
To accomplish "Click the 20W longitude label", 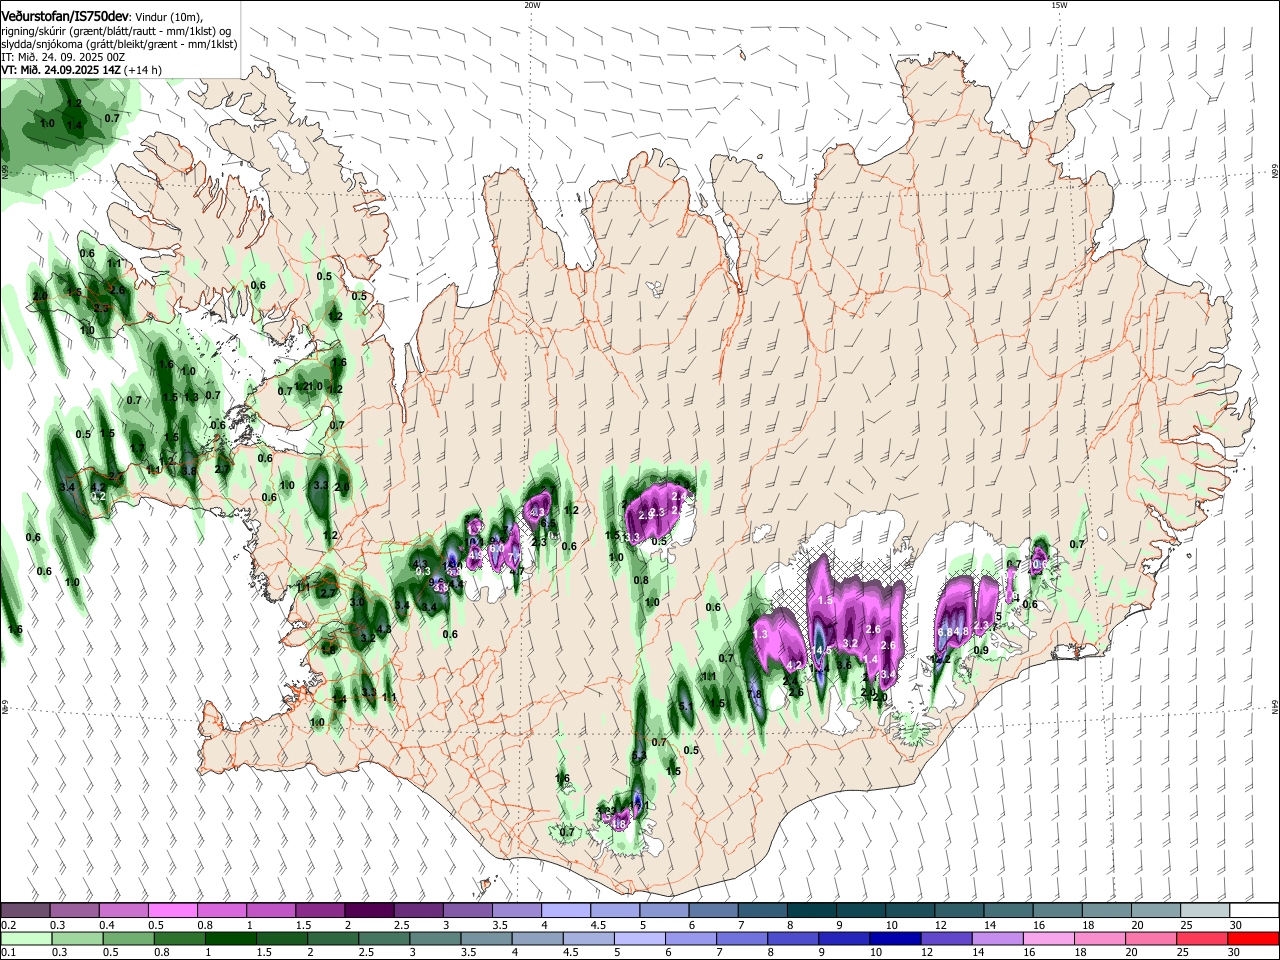I will [532, 5].
